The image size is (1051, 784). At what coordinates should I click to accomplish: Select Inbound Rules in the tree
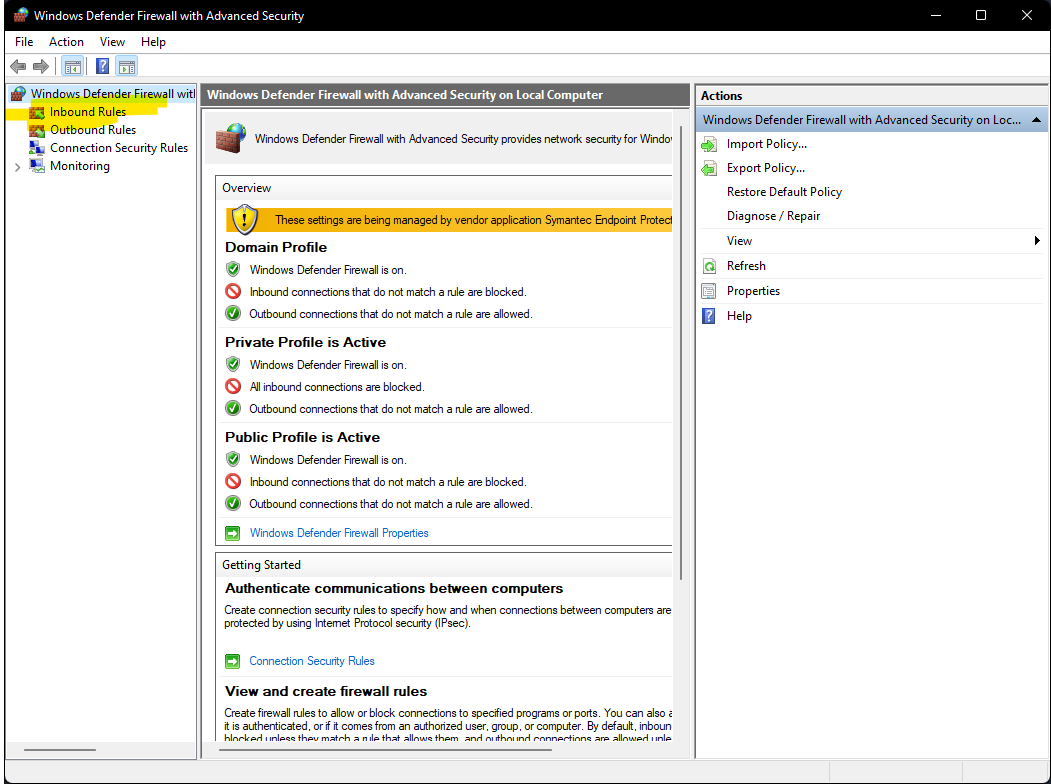[88, 112]
